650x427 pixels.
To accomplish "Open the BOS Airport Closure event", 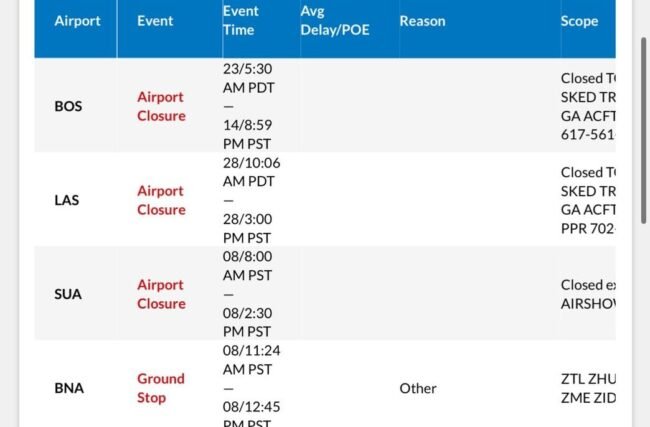I will pyautogui.click(x=161, y=106).
